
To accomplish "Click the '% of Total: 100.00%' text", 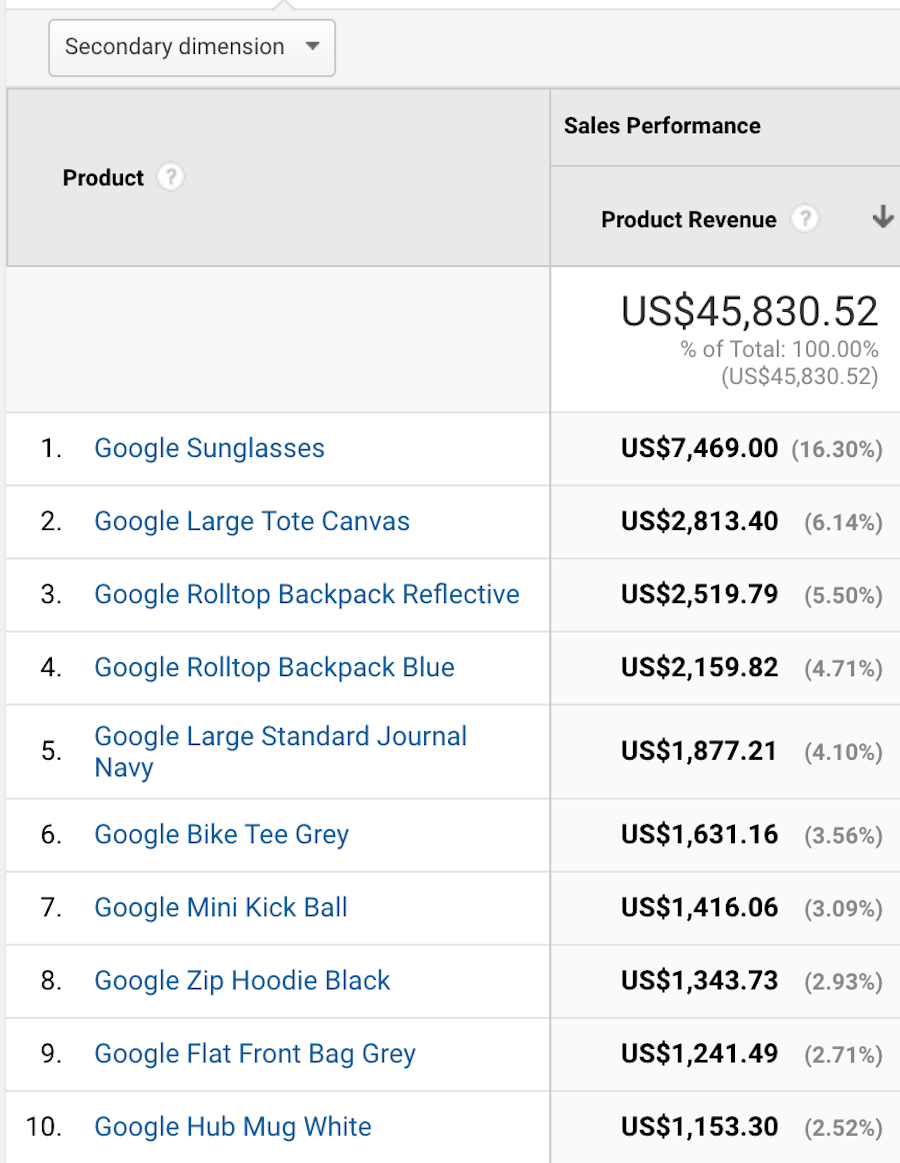I will coord(779,349).
